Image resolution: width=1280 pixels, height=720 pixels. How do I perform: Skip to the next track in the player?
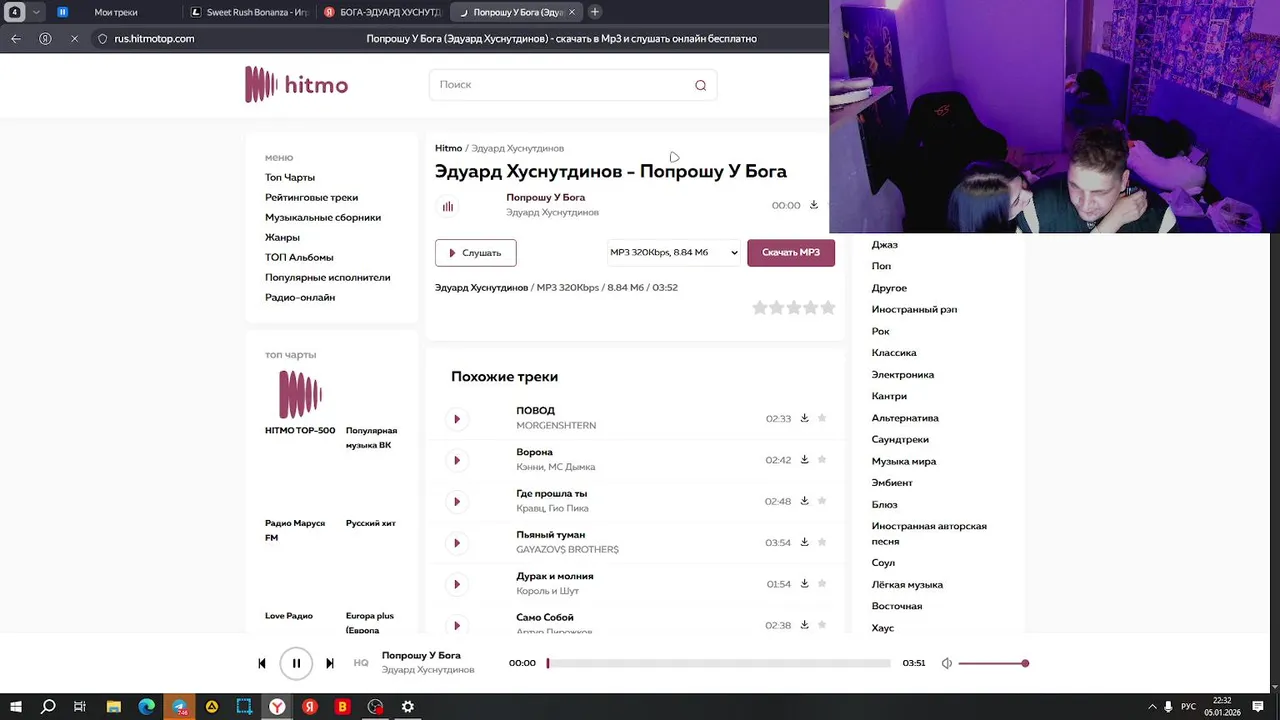tap(330, 663)
